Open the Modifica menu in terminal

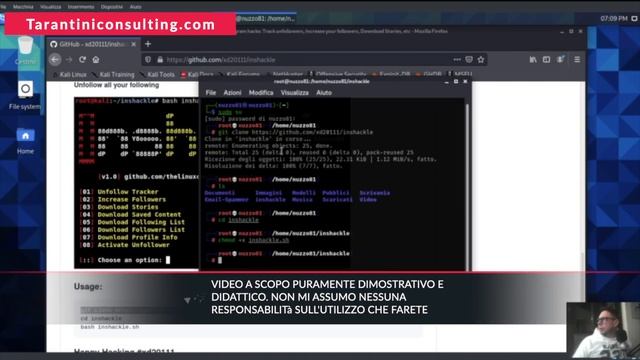click(261, 93)
